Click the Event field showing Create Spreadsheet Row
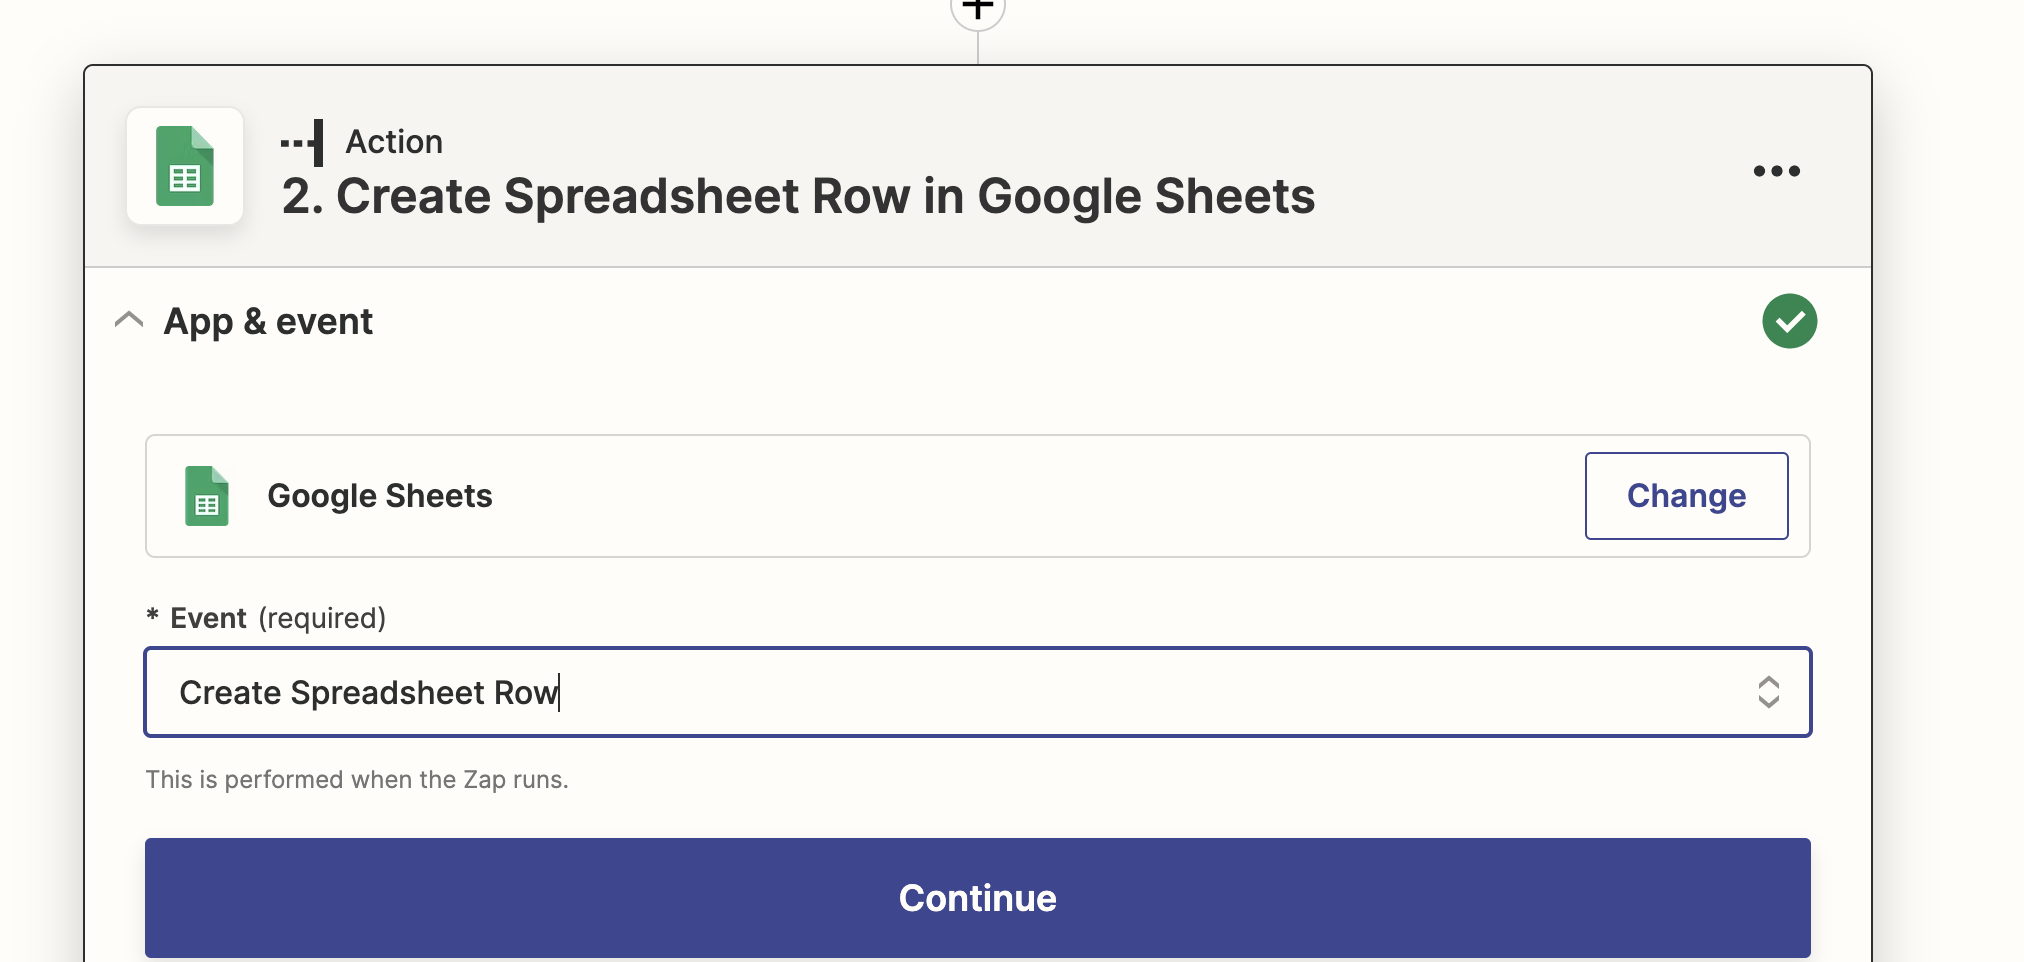Image resolution: width=2024 pixels, height=962 pixels. [900, 692]
